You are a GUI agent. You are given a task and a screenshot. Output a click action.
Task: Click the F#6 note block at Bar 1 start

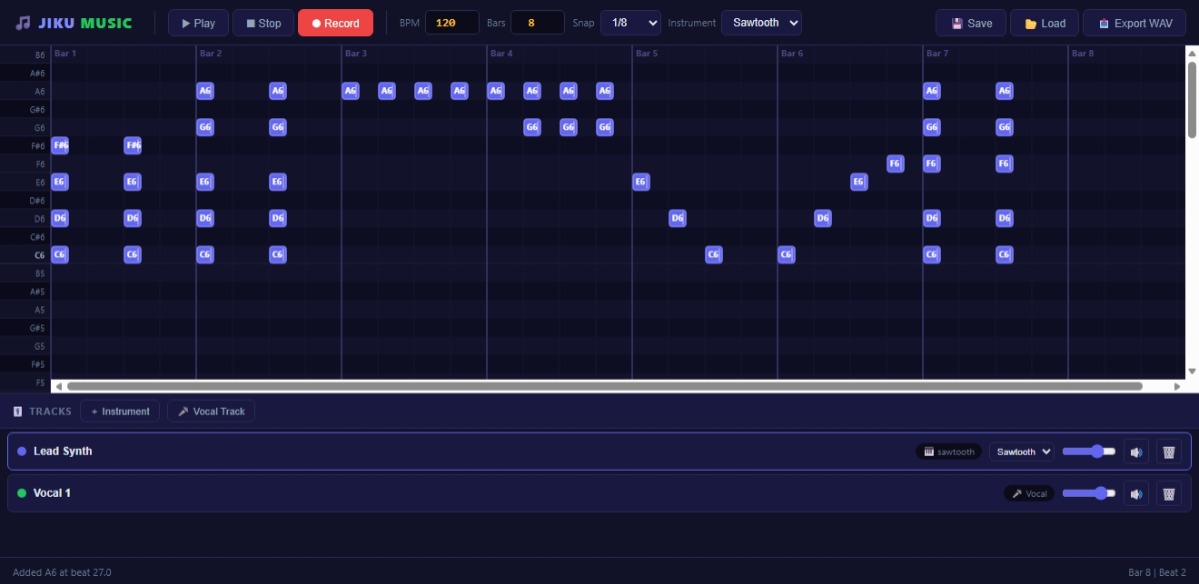click(x=60, y=146)
